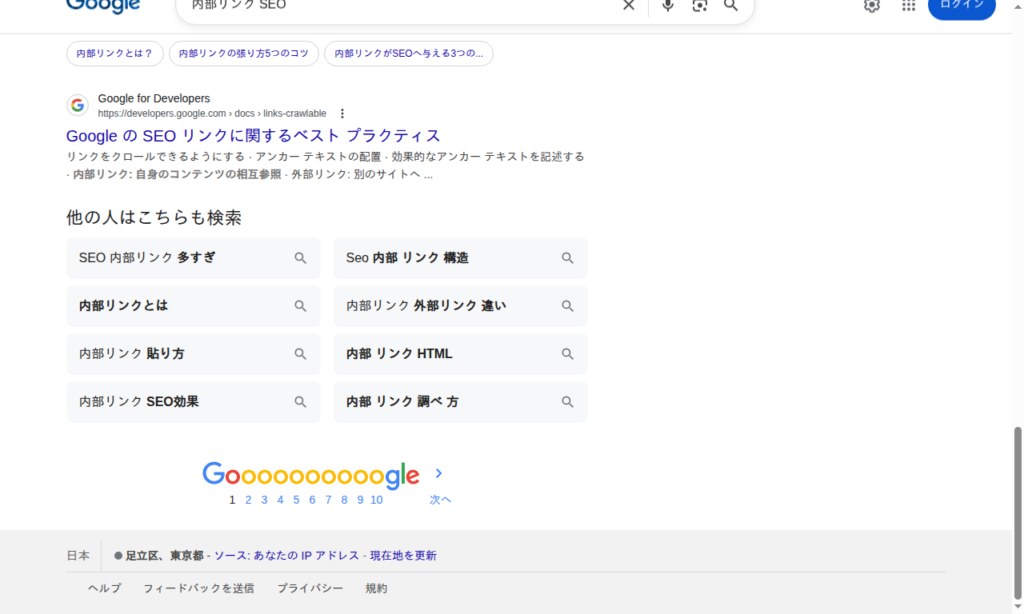Viewport: 1024px width, 614px height.
Task: Select the 内部リンクの張り方5つのコツ chip
Action: 244,53
